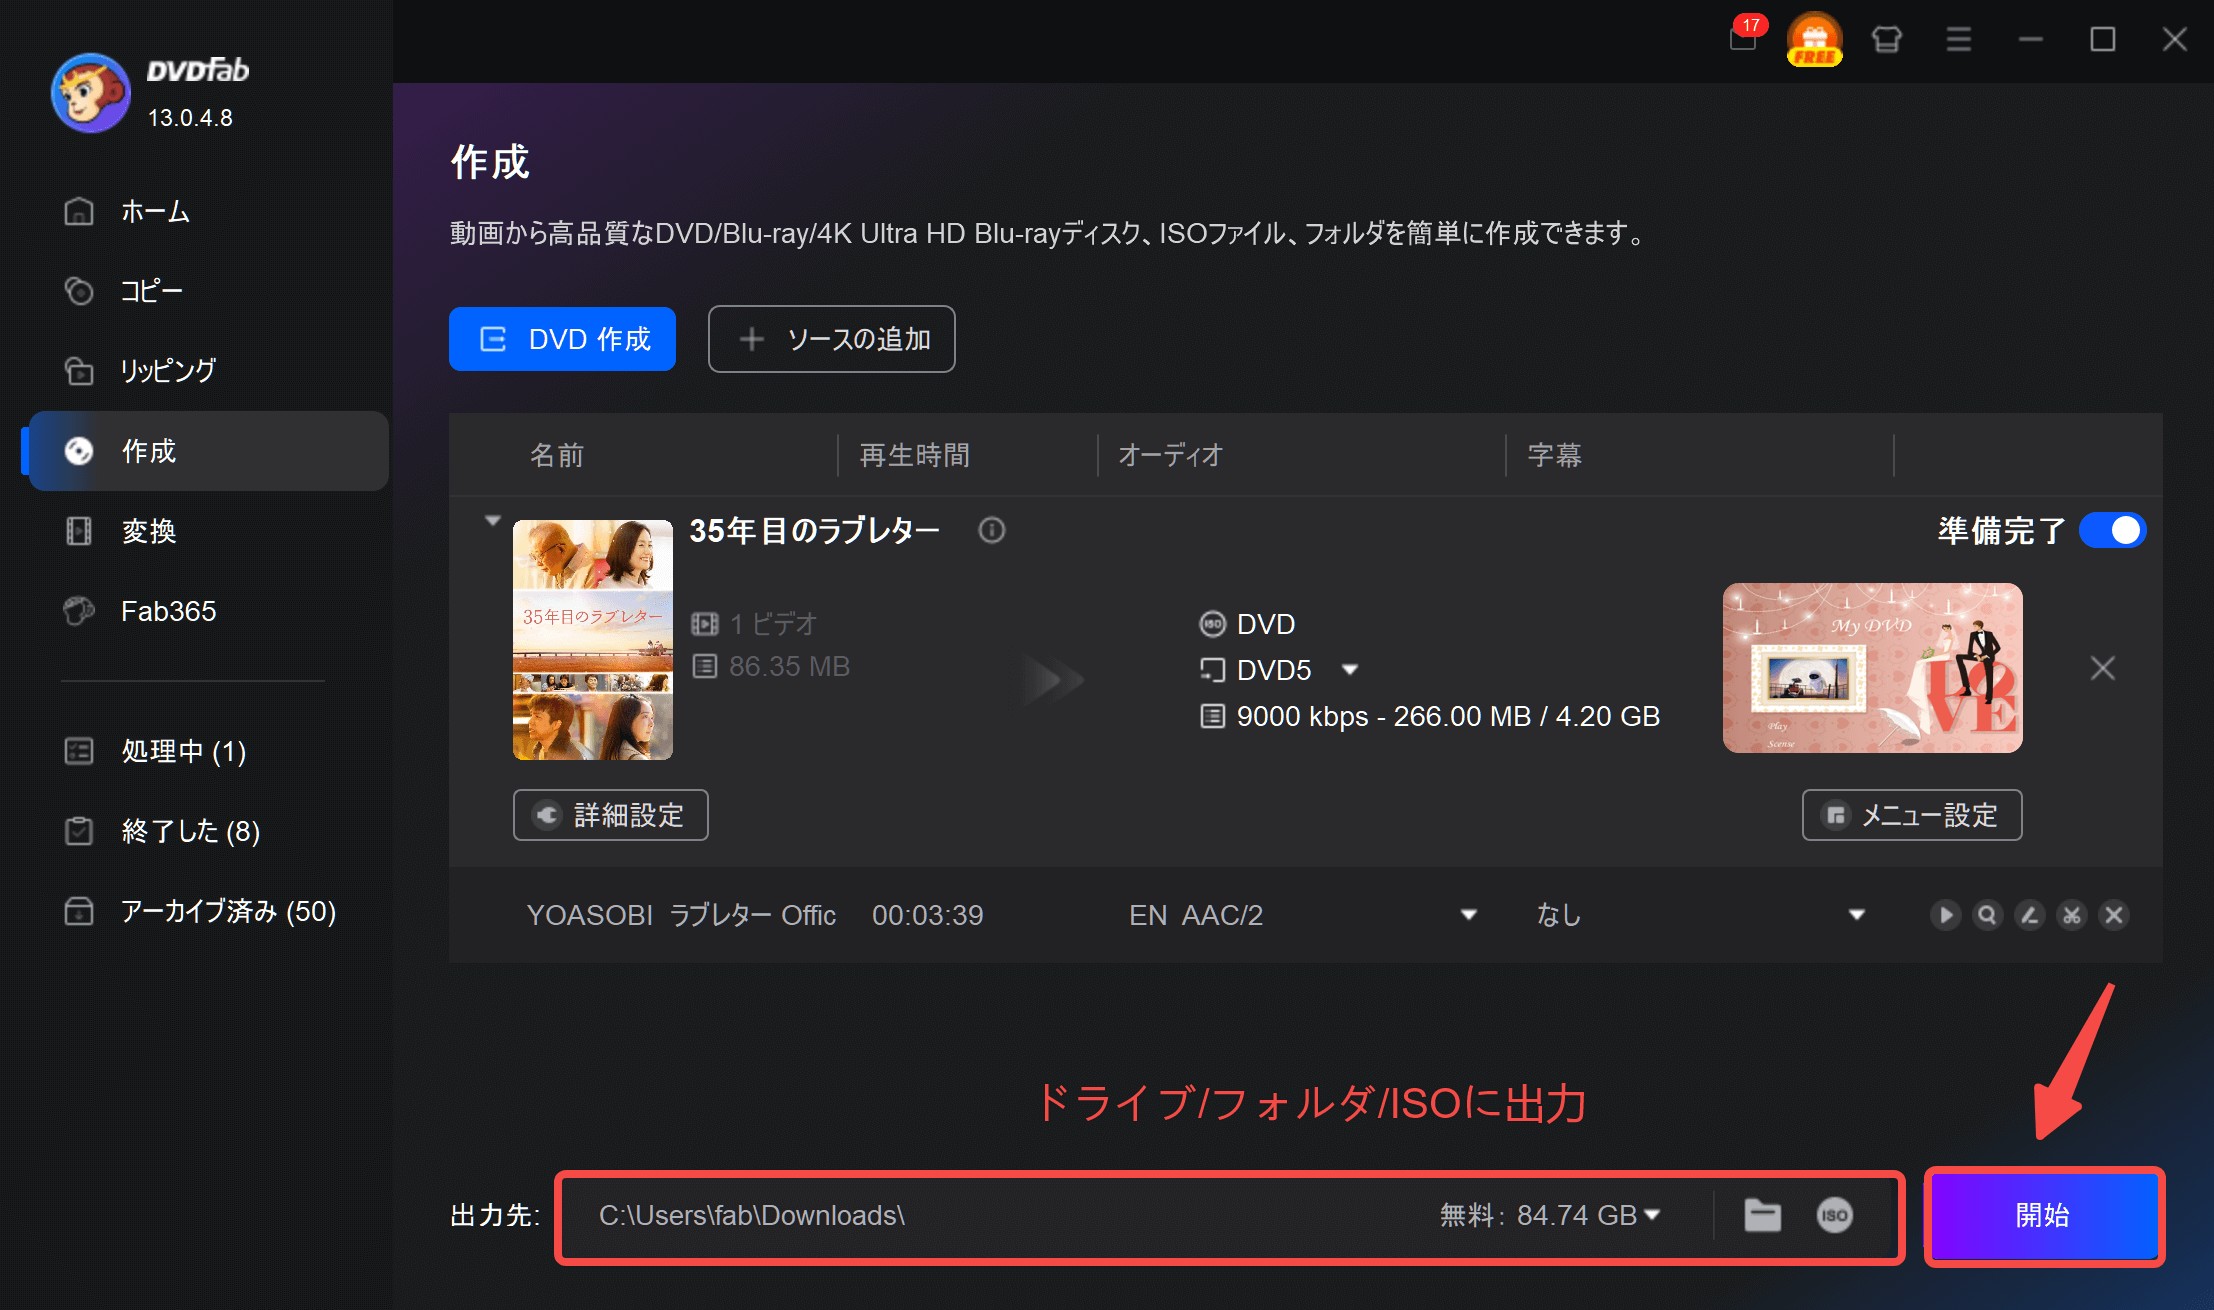Expand the DVD5 output size dropdown
This screenshot has width=2214, height=1310.
pyautogui.click(x=1349, y=670)
